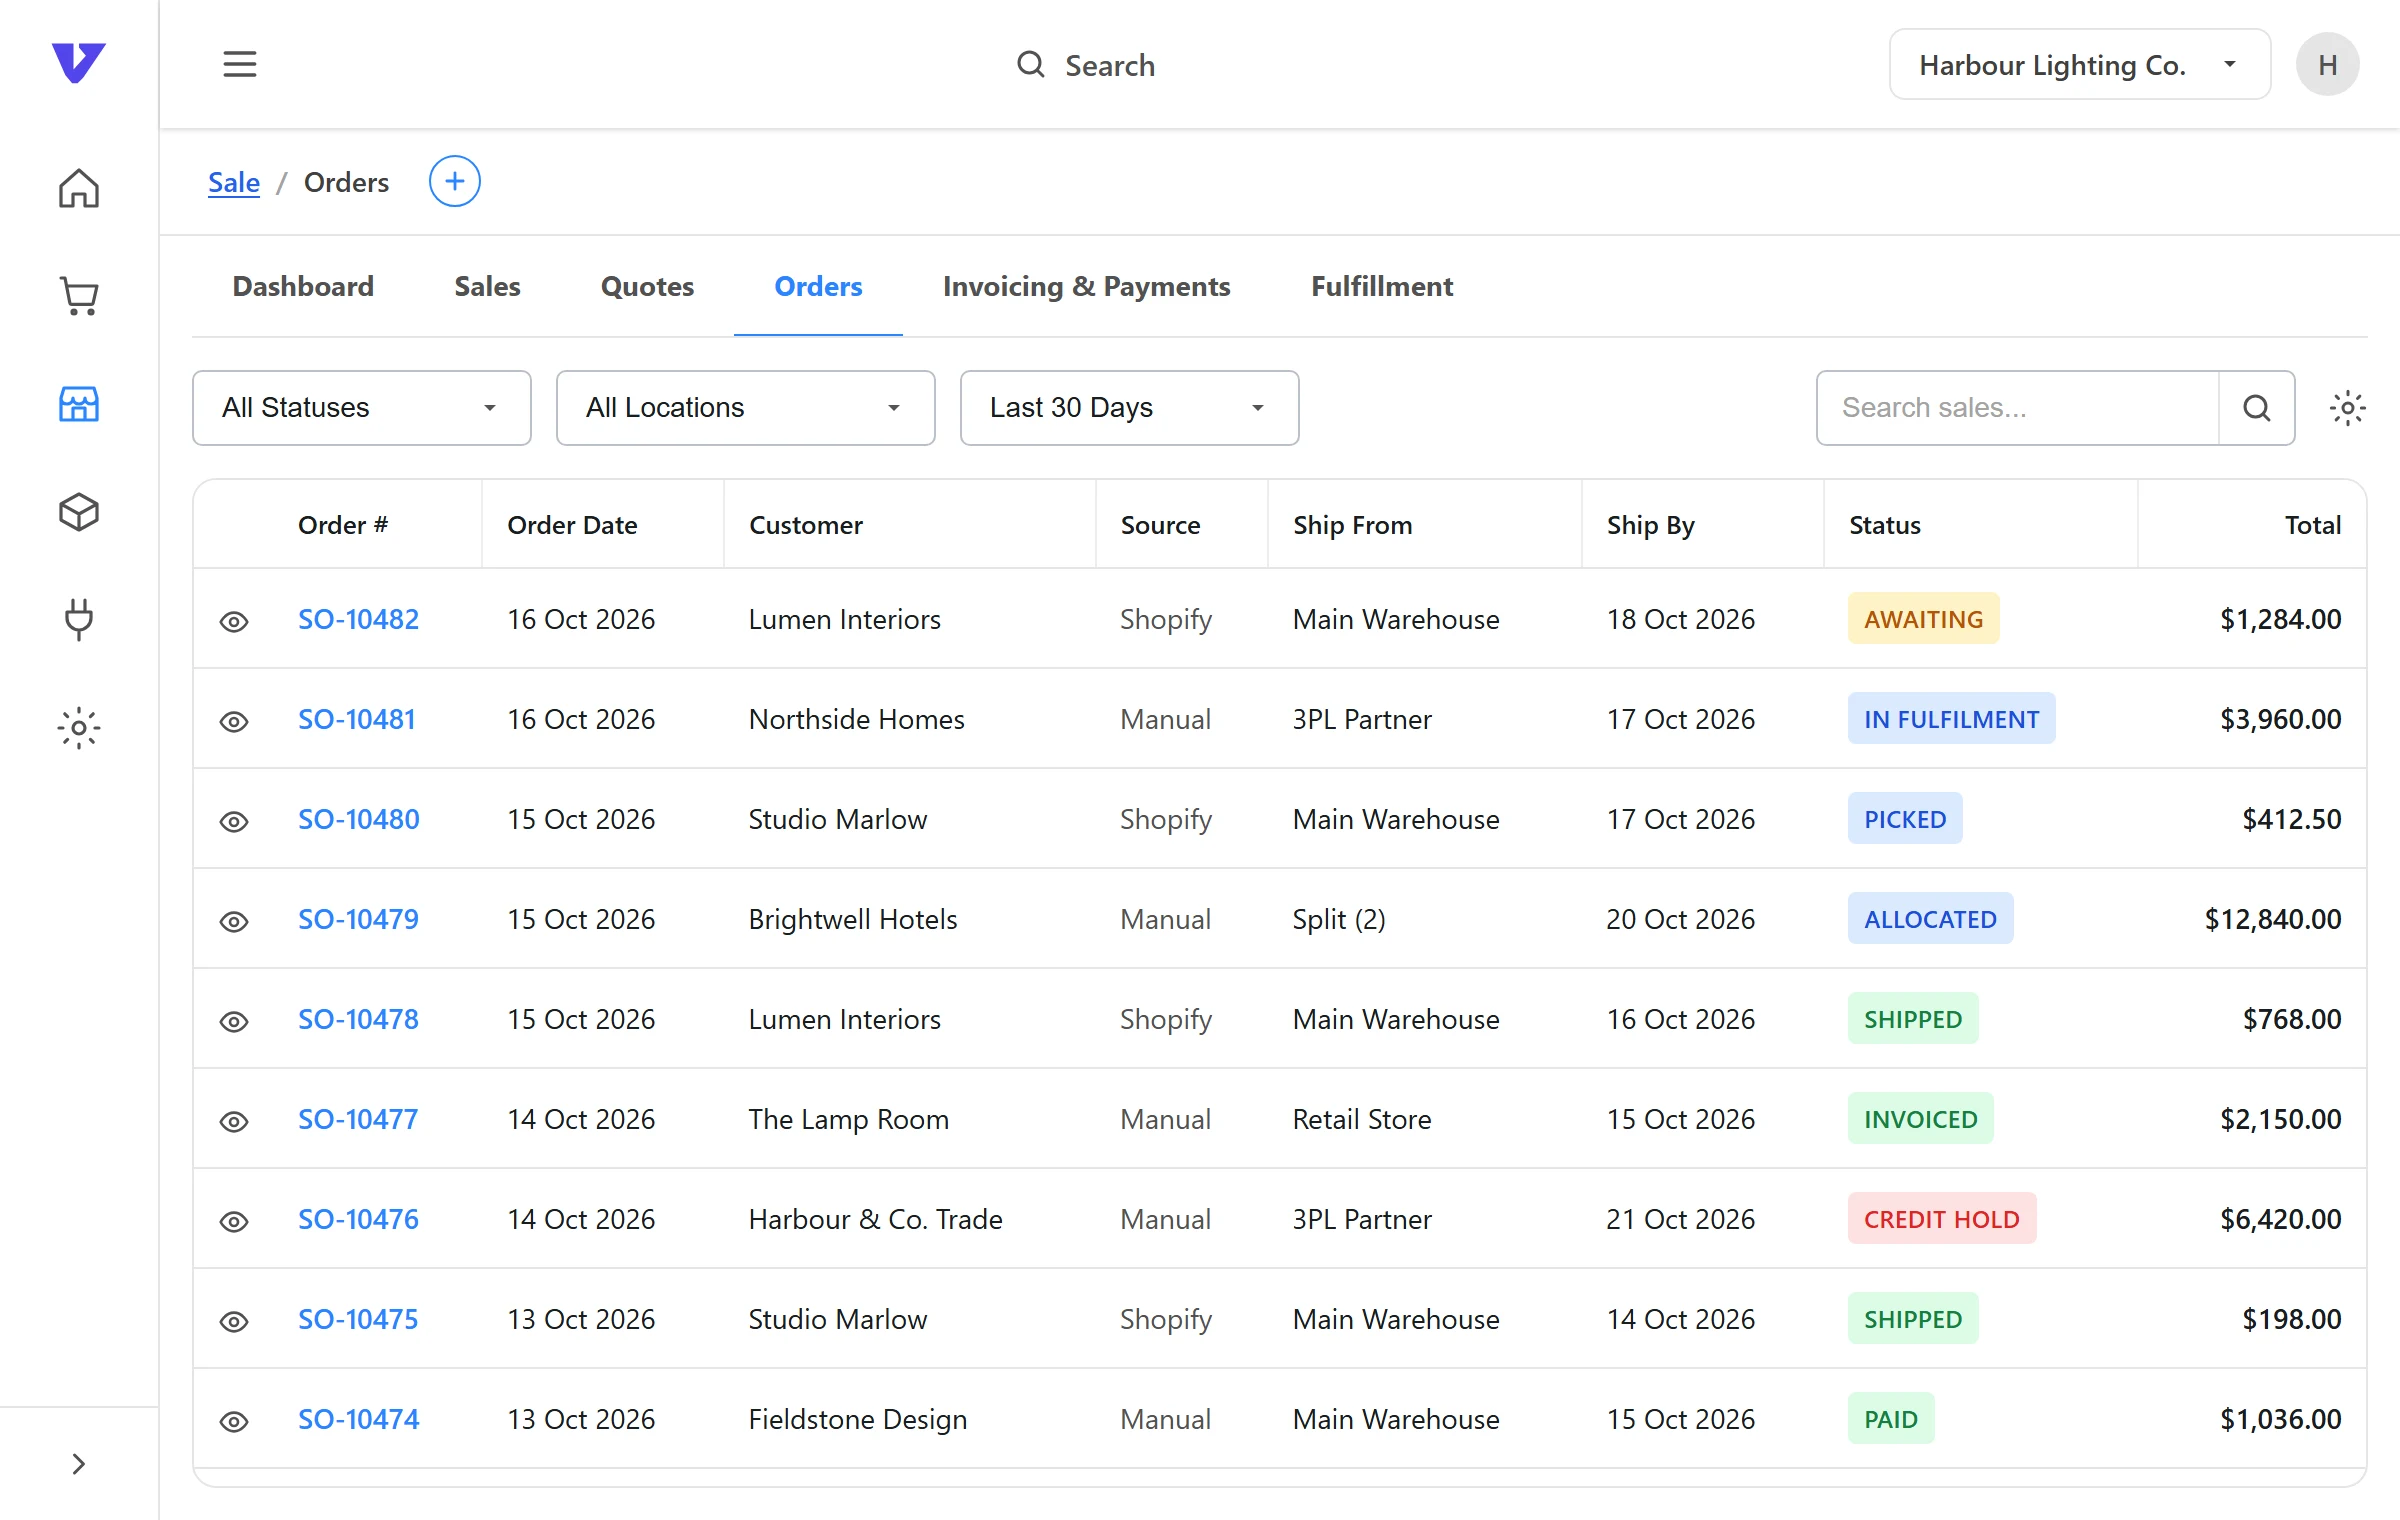Click the magnifier button in the Search sales box
Viewport: 2400px width, 1520px height.
click(x=2256, y=408)
